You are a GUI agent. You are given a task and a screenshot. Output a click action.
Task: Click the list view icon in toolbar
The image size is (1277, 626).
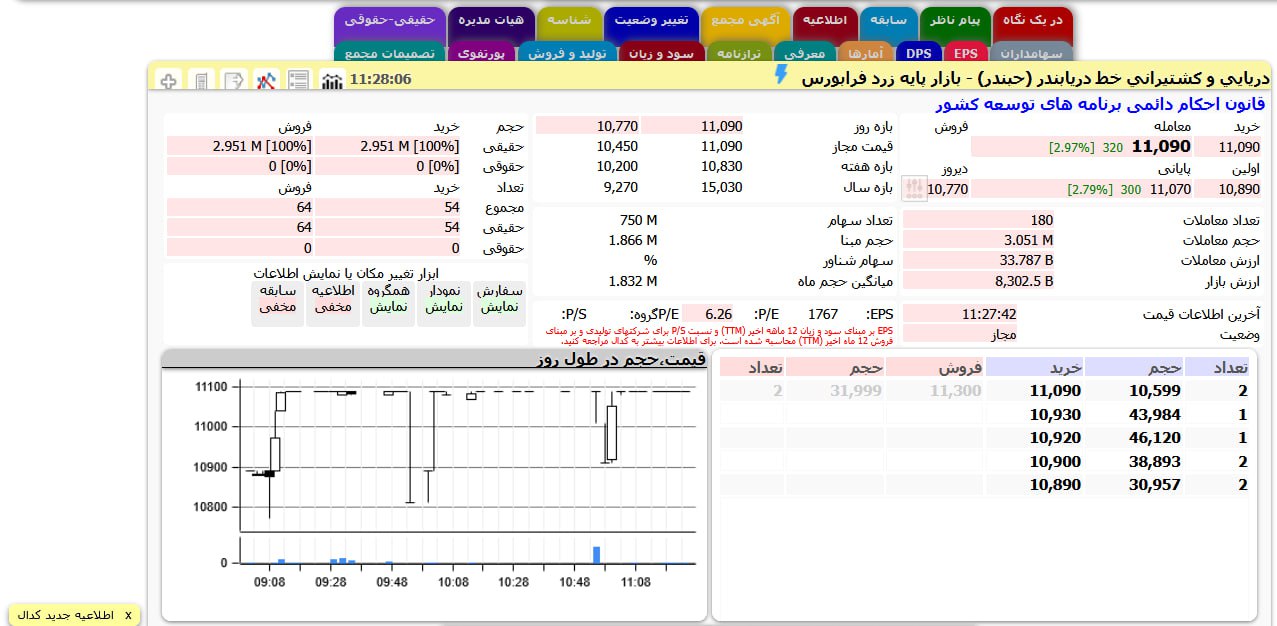click(298, 80)
